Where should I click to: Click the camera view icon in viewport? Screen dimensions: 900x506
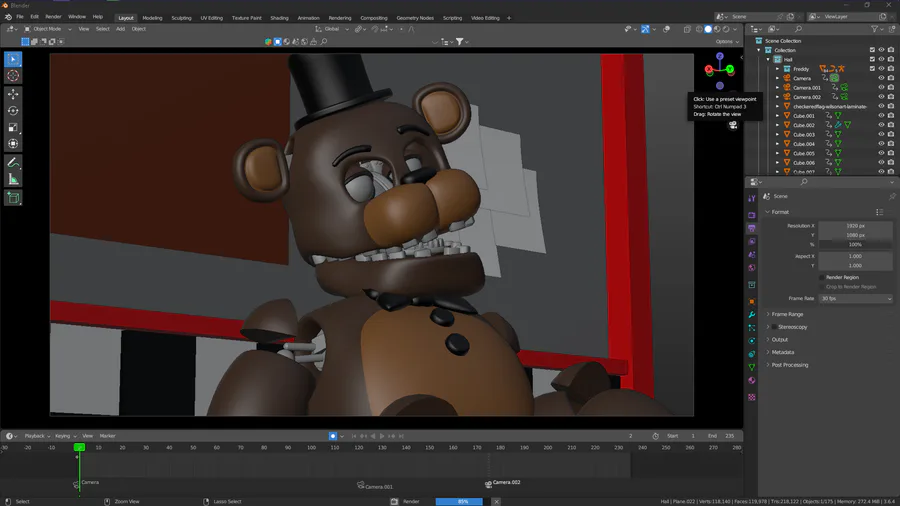(733, 125)
